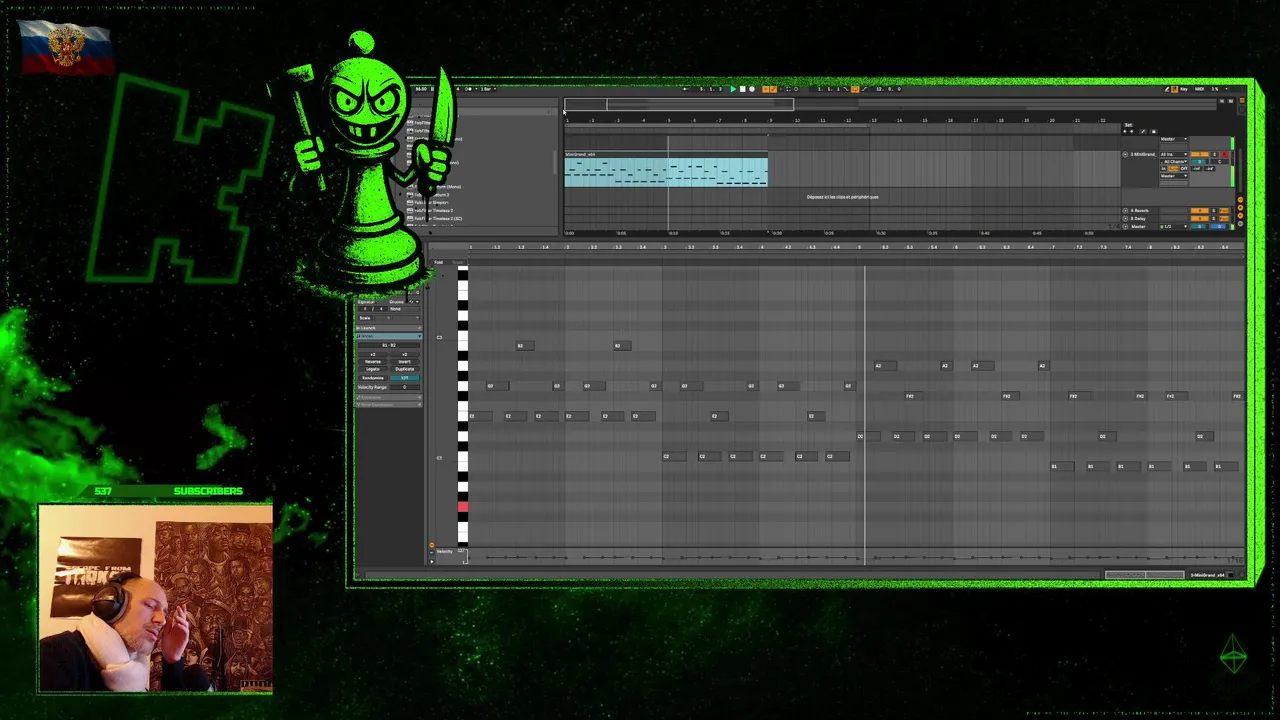Screen dimensions: 1280x720
Task: Click the red highlighted piano key
Action: click(x=463, y=508)
